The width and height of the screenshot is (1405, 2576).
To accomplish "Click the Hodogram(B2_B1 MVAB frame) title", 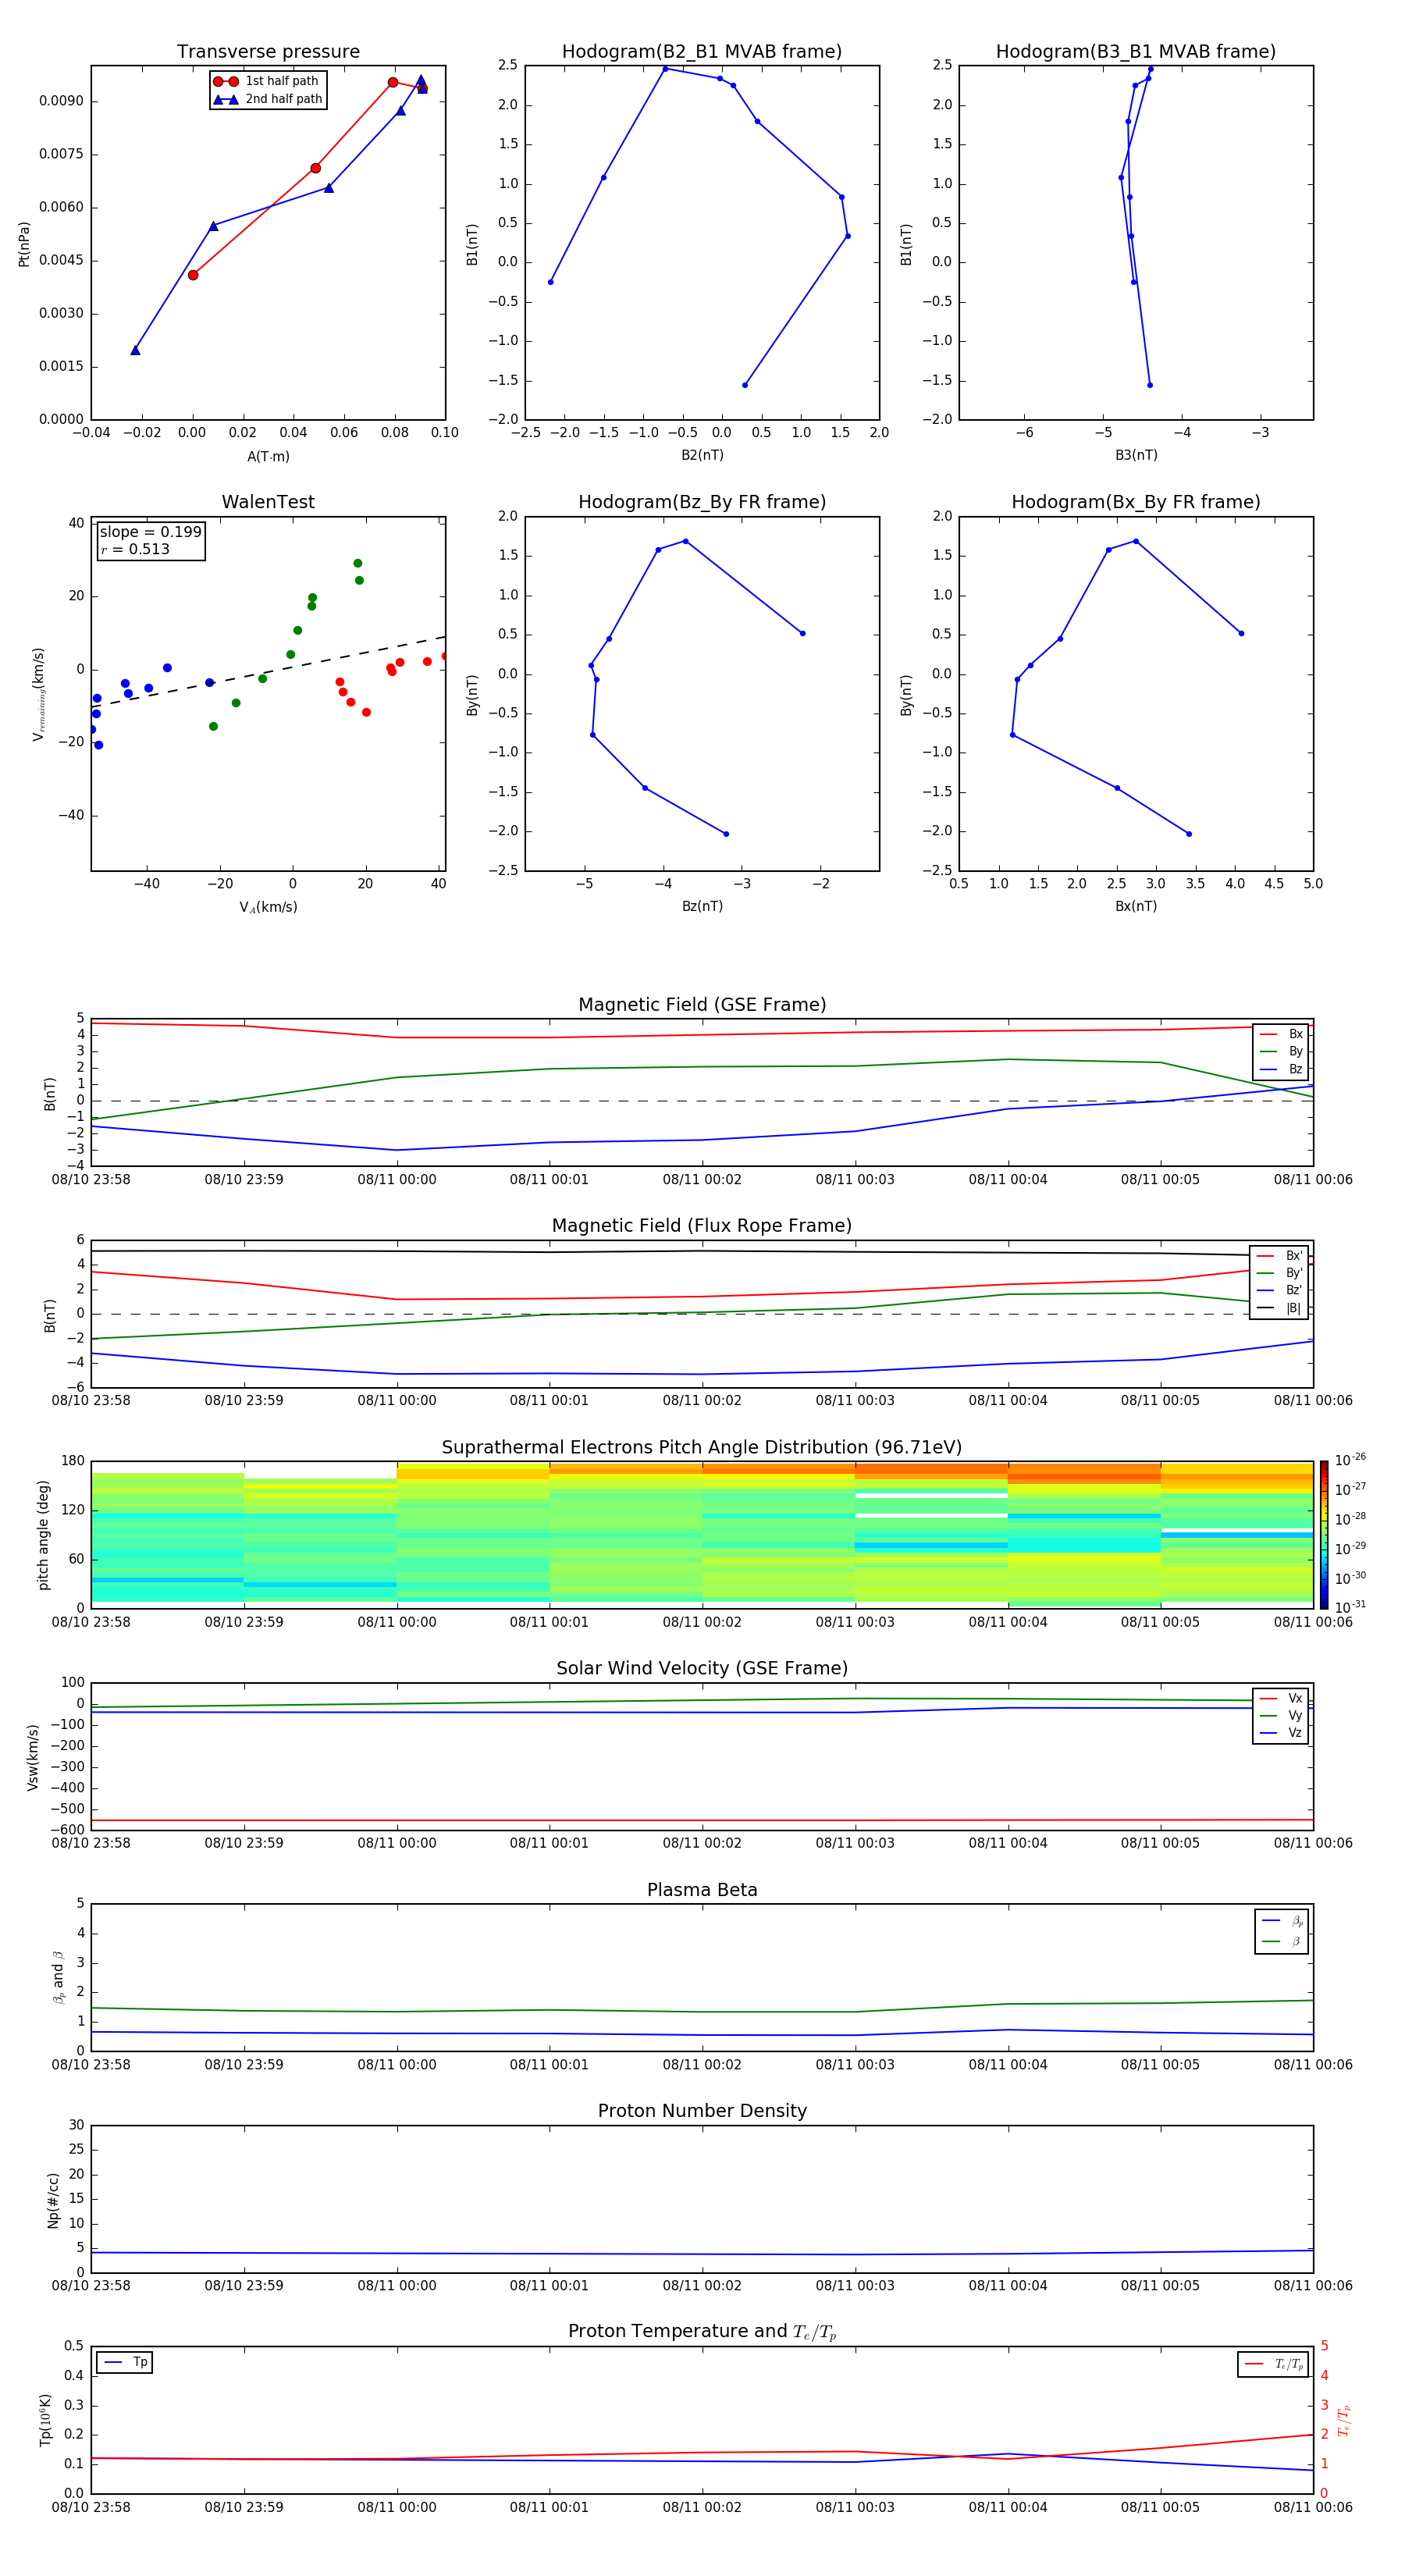I will [702, 51].
